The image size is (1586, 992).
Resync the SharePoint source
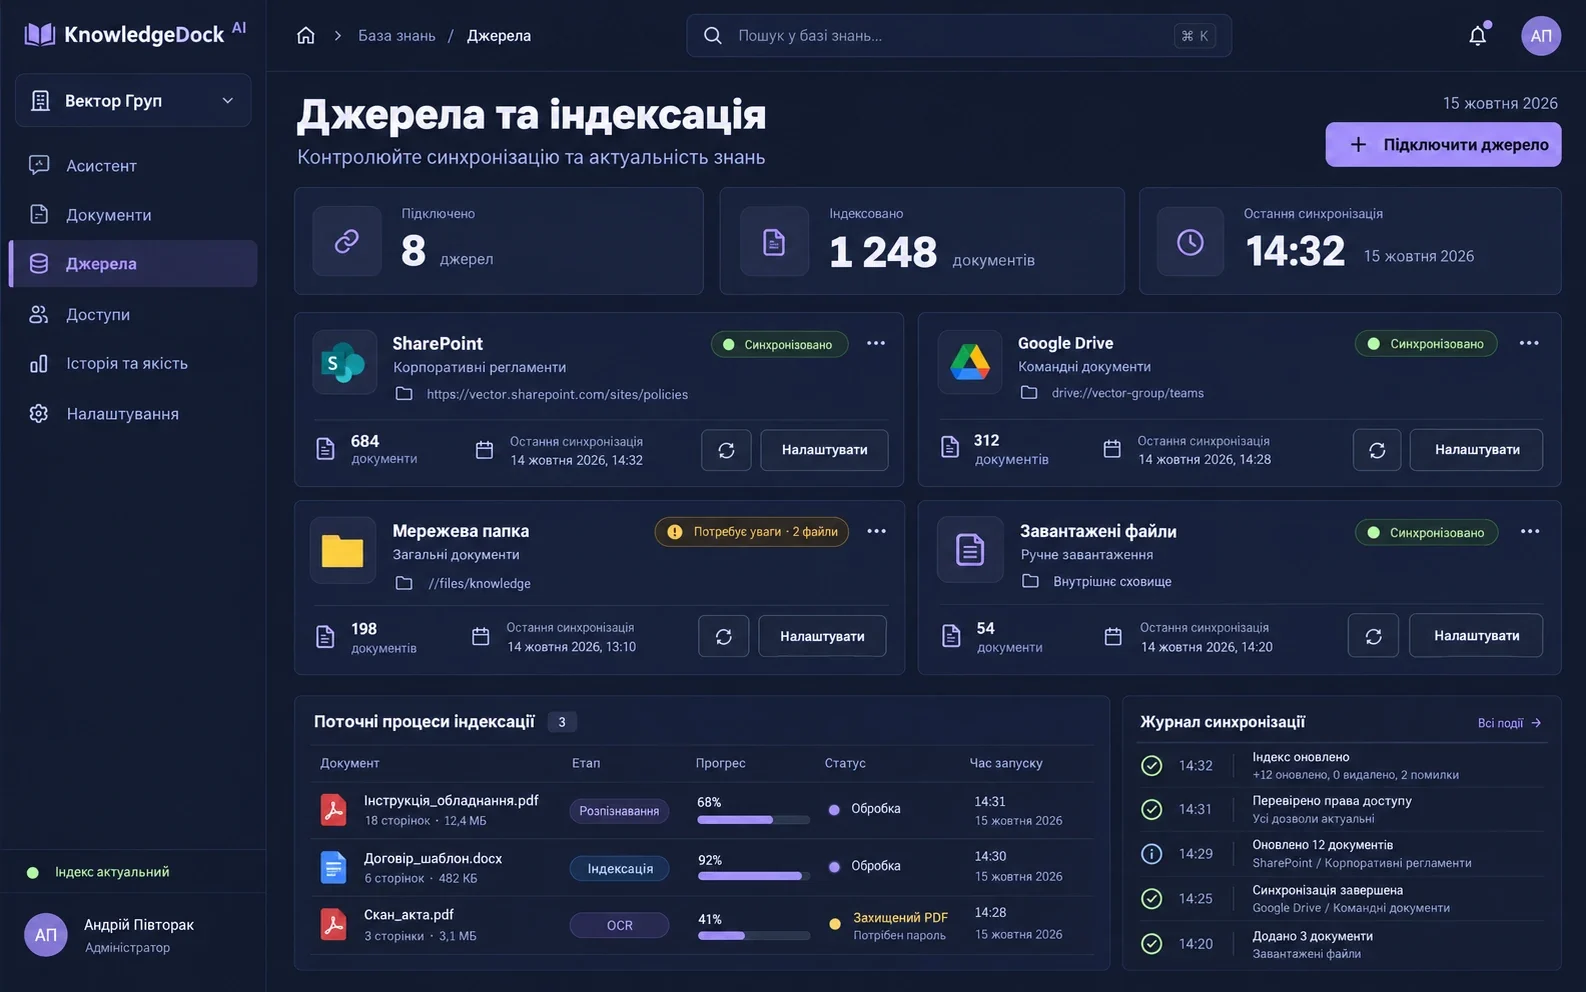(x=726, y=450)
